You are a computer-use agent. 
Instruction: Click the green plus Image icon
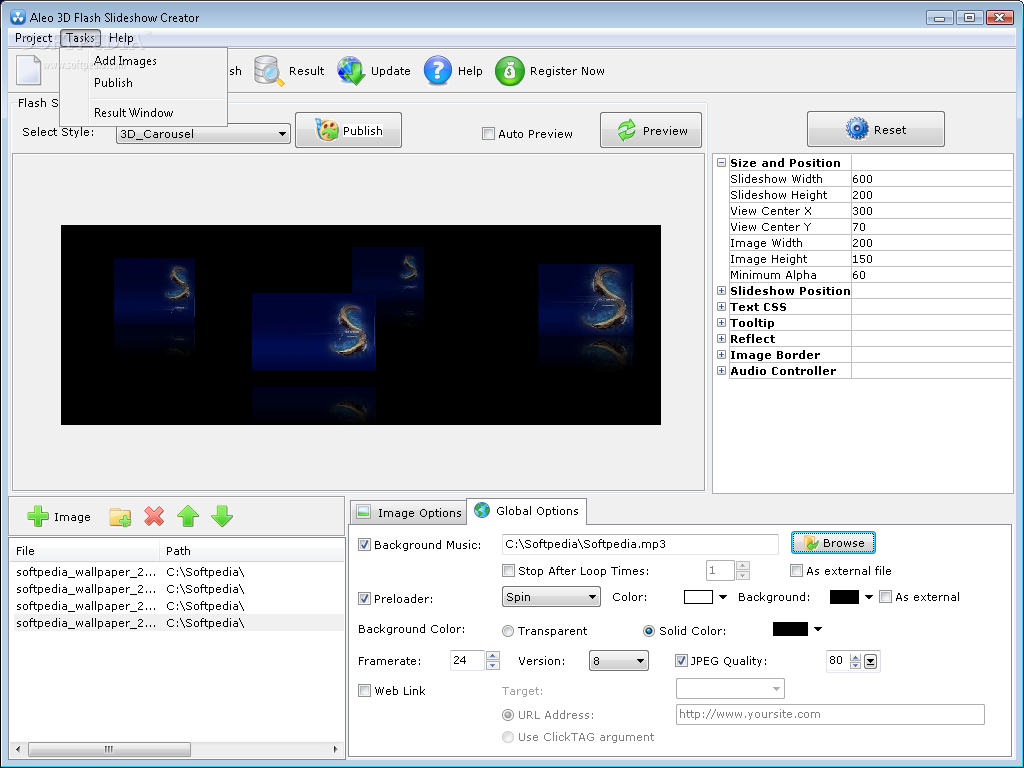[38, 516]
